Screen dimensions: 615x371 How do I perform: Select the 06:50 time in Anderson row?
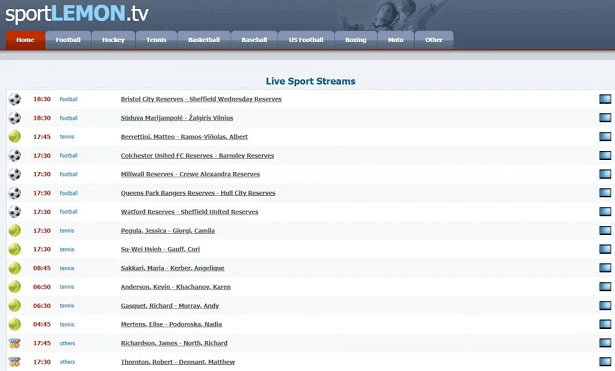(x=42, y=287)
